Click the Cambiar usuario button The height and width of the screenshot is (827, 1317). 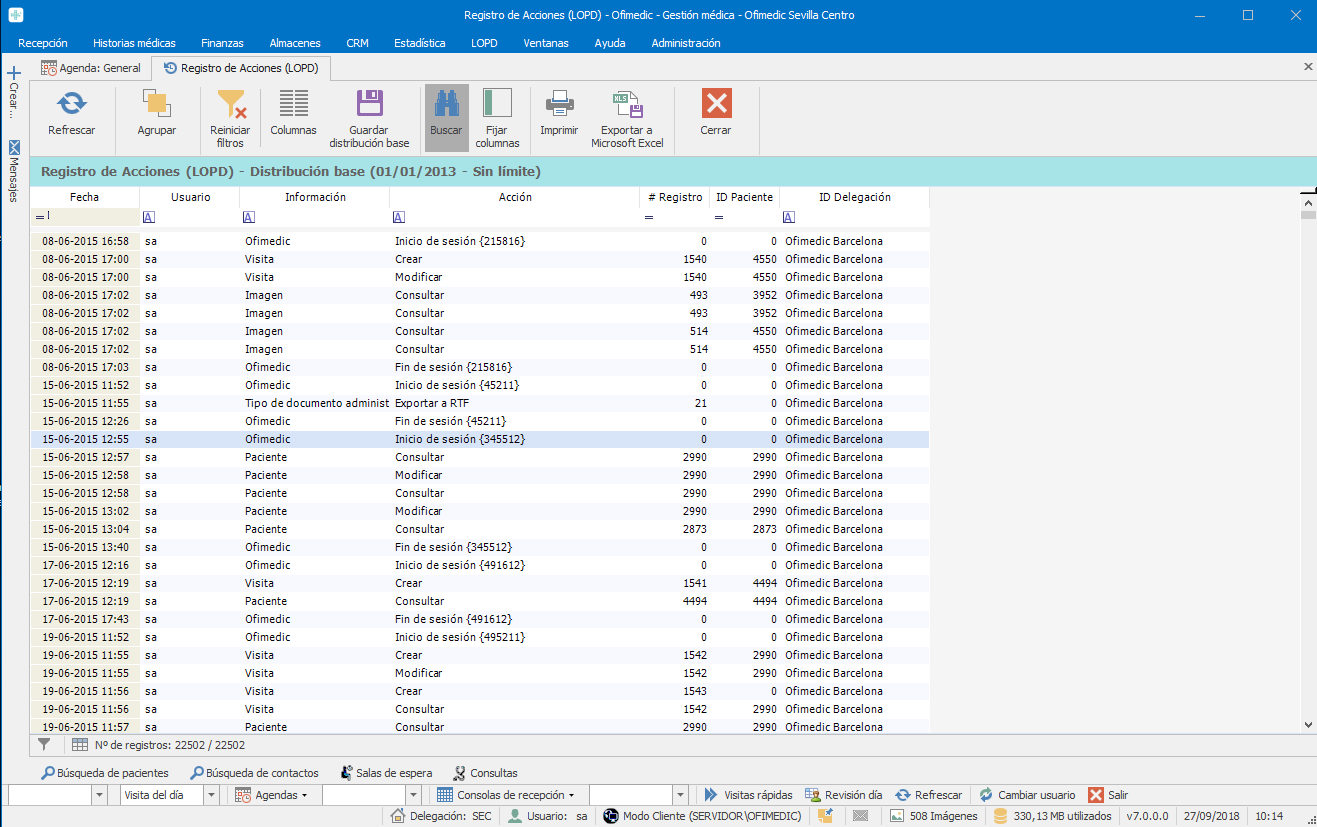1027,795
